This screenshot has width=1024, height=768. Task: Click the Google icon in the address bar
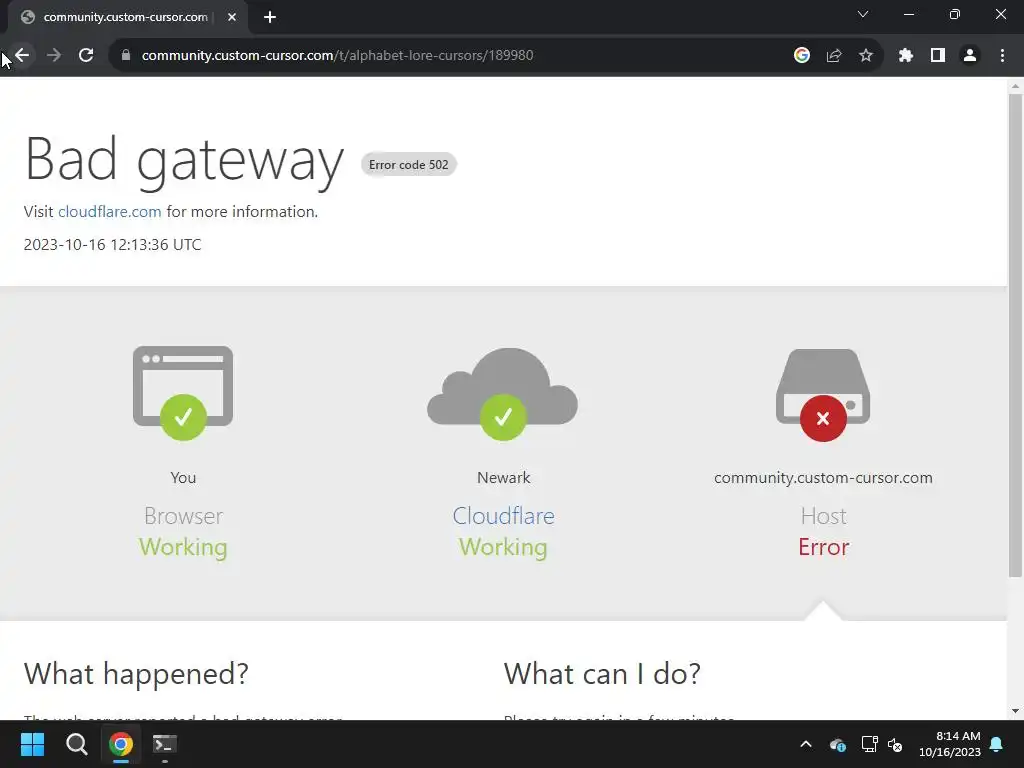point(802,56)
